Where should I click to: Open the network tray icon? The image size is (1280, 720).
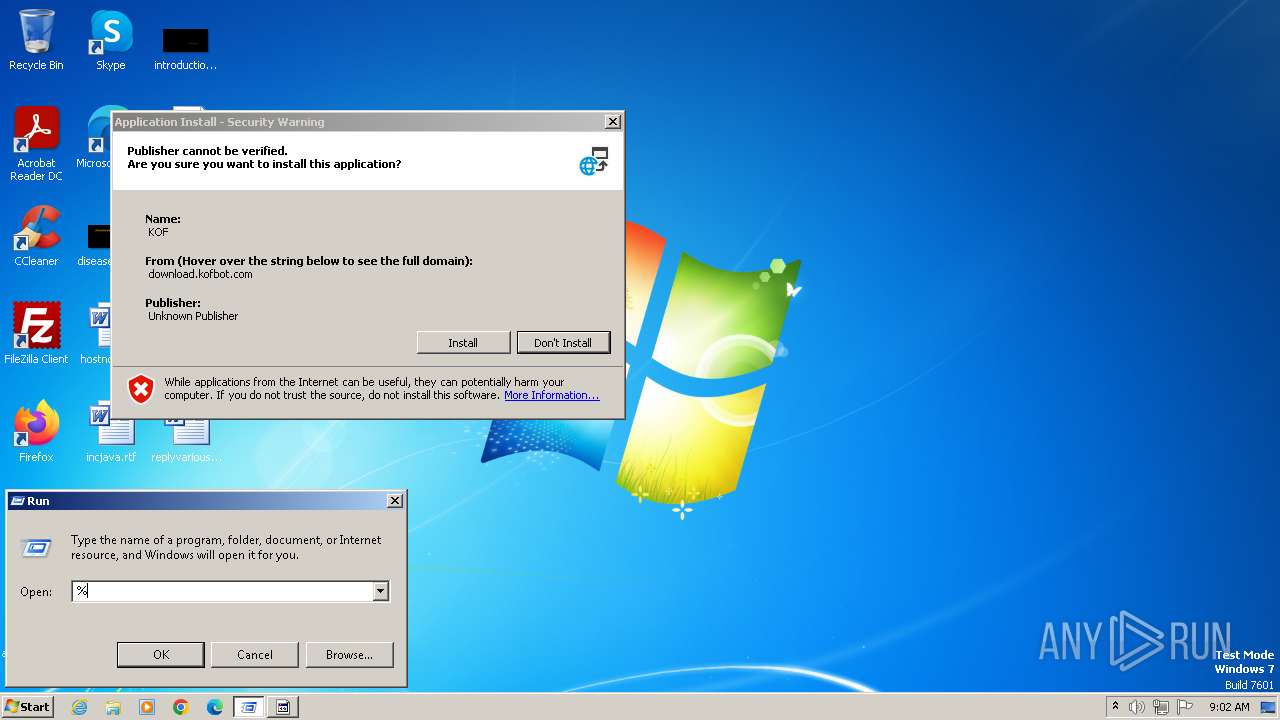pyautogui.click(x=1162, y=707)
